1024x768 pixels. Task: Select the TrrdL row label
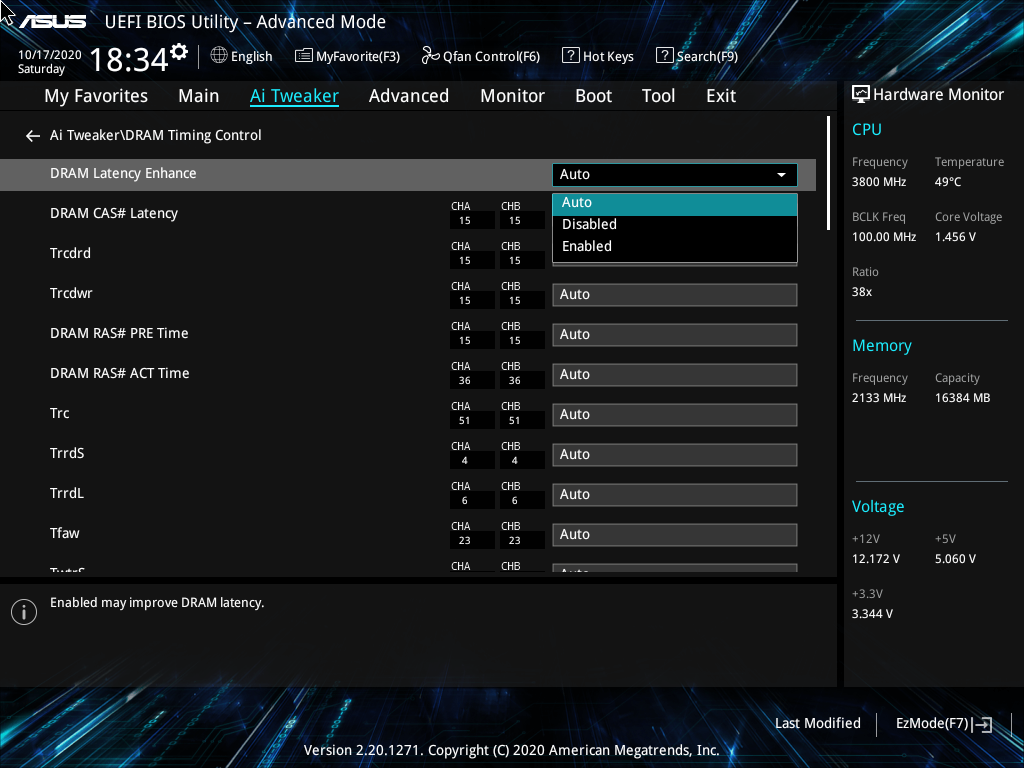[67, 493]
